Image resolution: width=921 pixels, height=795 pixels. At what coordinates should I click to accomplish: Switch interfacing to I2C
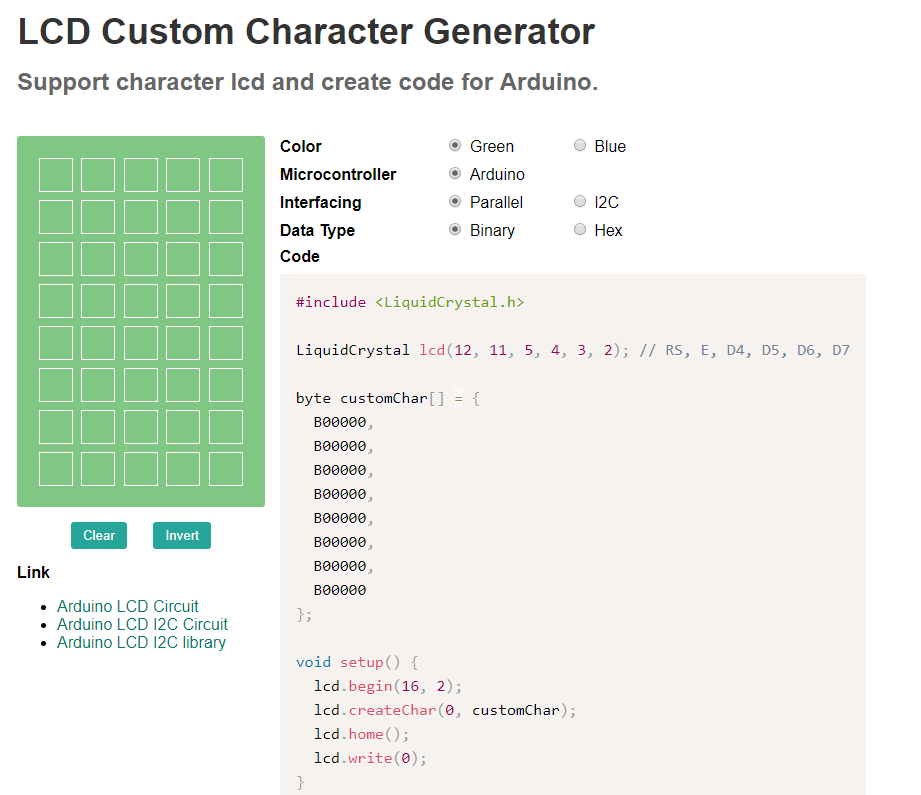(x=580, y=202)
